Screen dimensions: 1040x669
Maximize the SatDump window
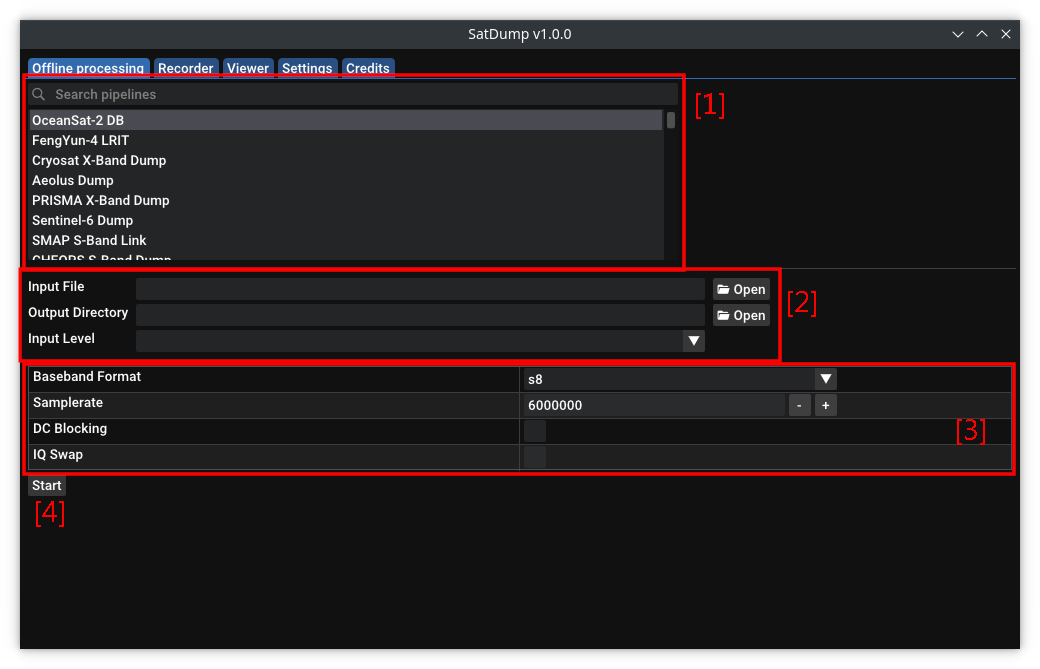tap(982, 34)
